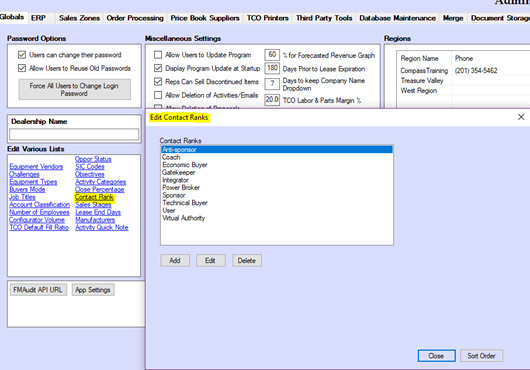Open the Challenges list link
Image resolution: width=530 pixels, height=370 pixels.
[24, 174]
